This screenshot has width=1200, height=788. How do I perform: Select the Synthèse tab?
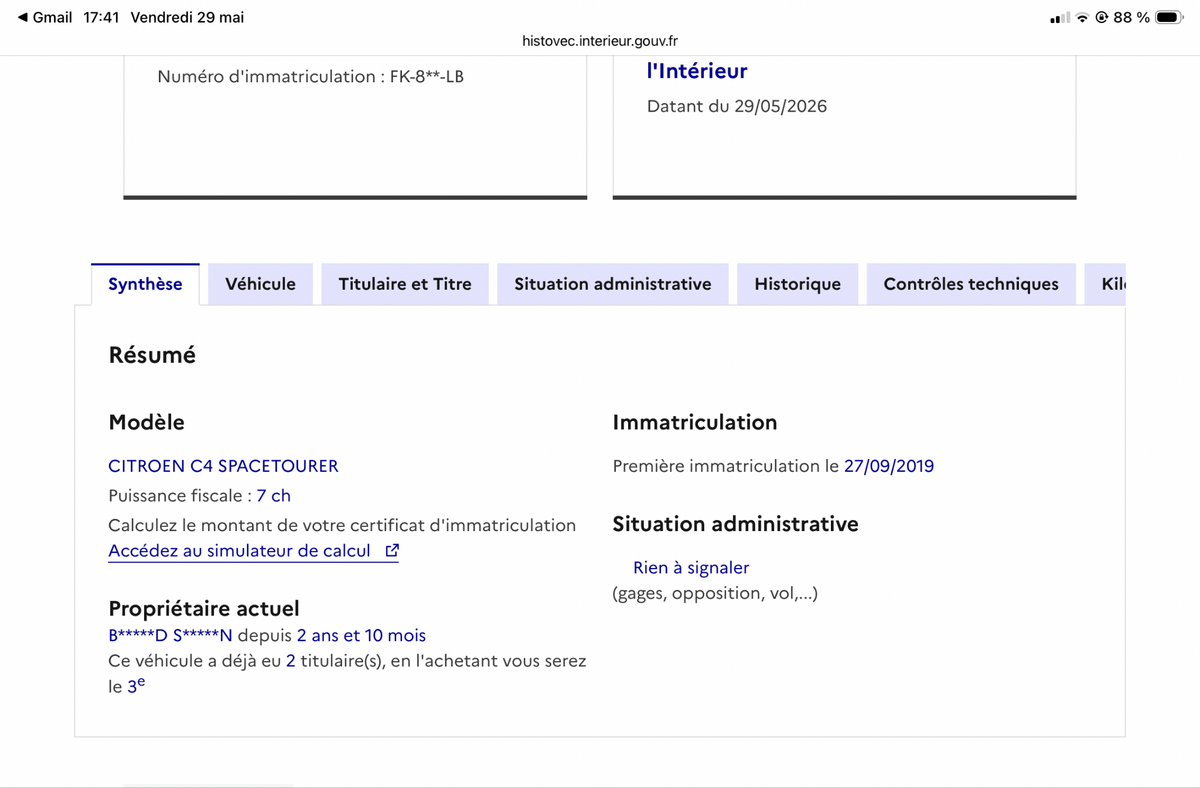tap(145, 284)
